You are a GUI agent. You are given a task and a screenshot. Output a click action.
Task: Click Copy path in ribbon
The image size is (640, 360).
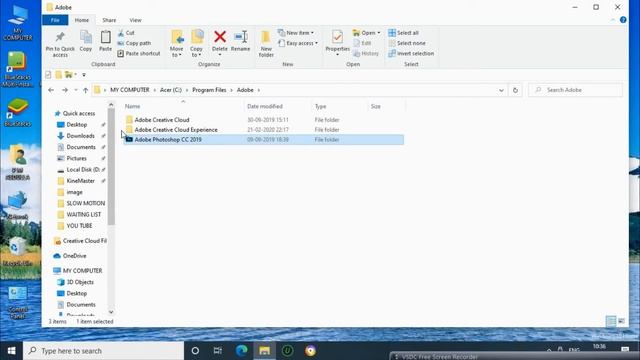pos(134,43)
